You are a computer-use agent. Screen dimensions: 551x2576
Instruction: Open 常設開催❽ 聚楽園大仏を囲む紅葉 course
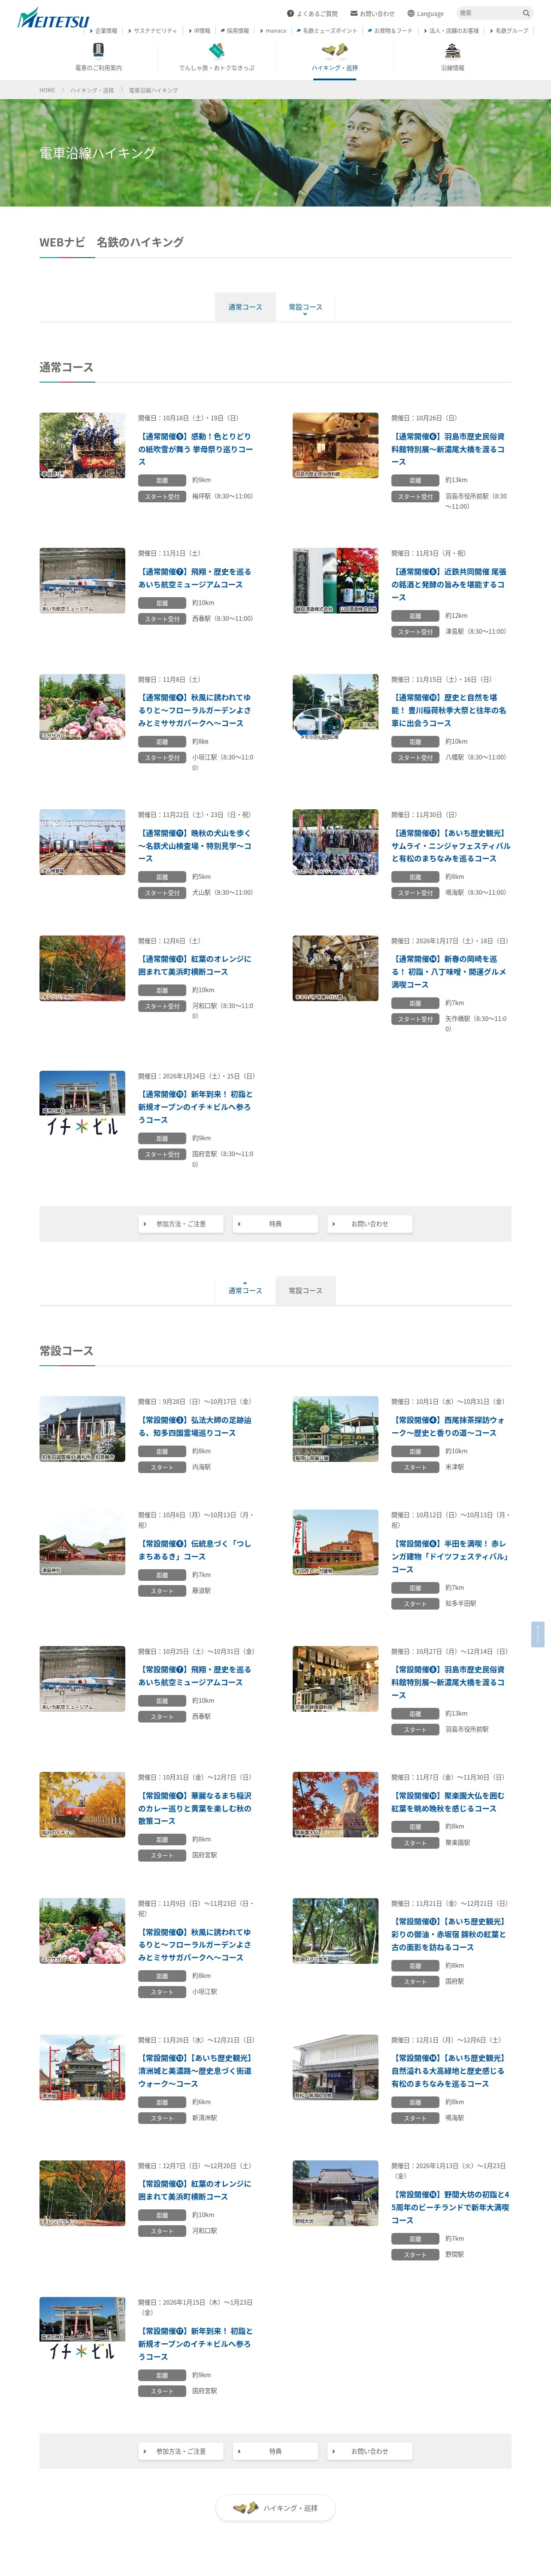point(449,1801)
